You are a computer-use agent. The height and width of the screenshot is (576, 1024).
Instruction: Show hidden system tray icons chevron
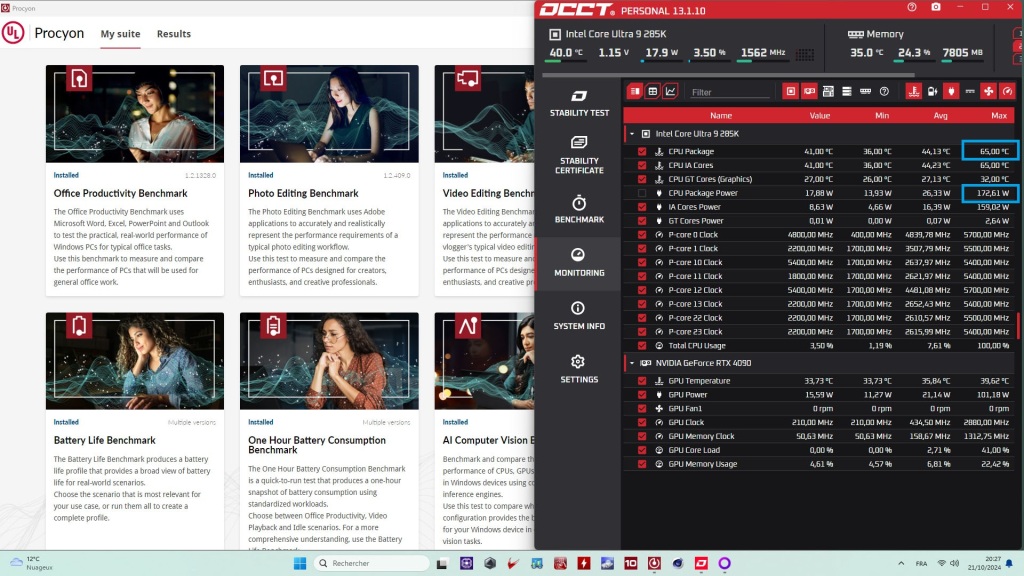901,563
